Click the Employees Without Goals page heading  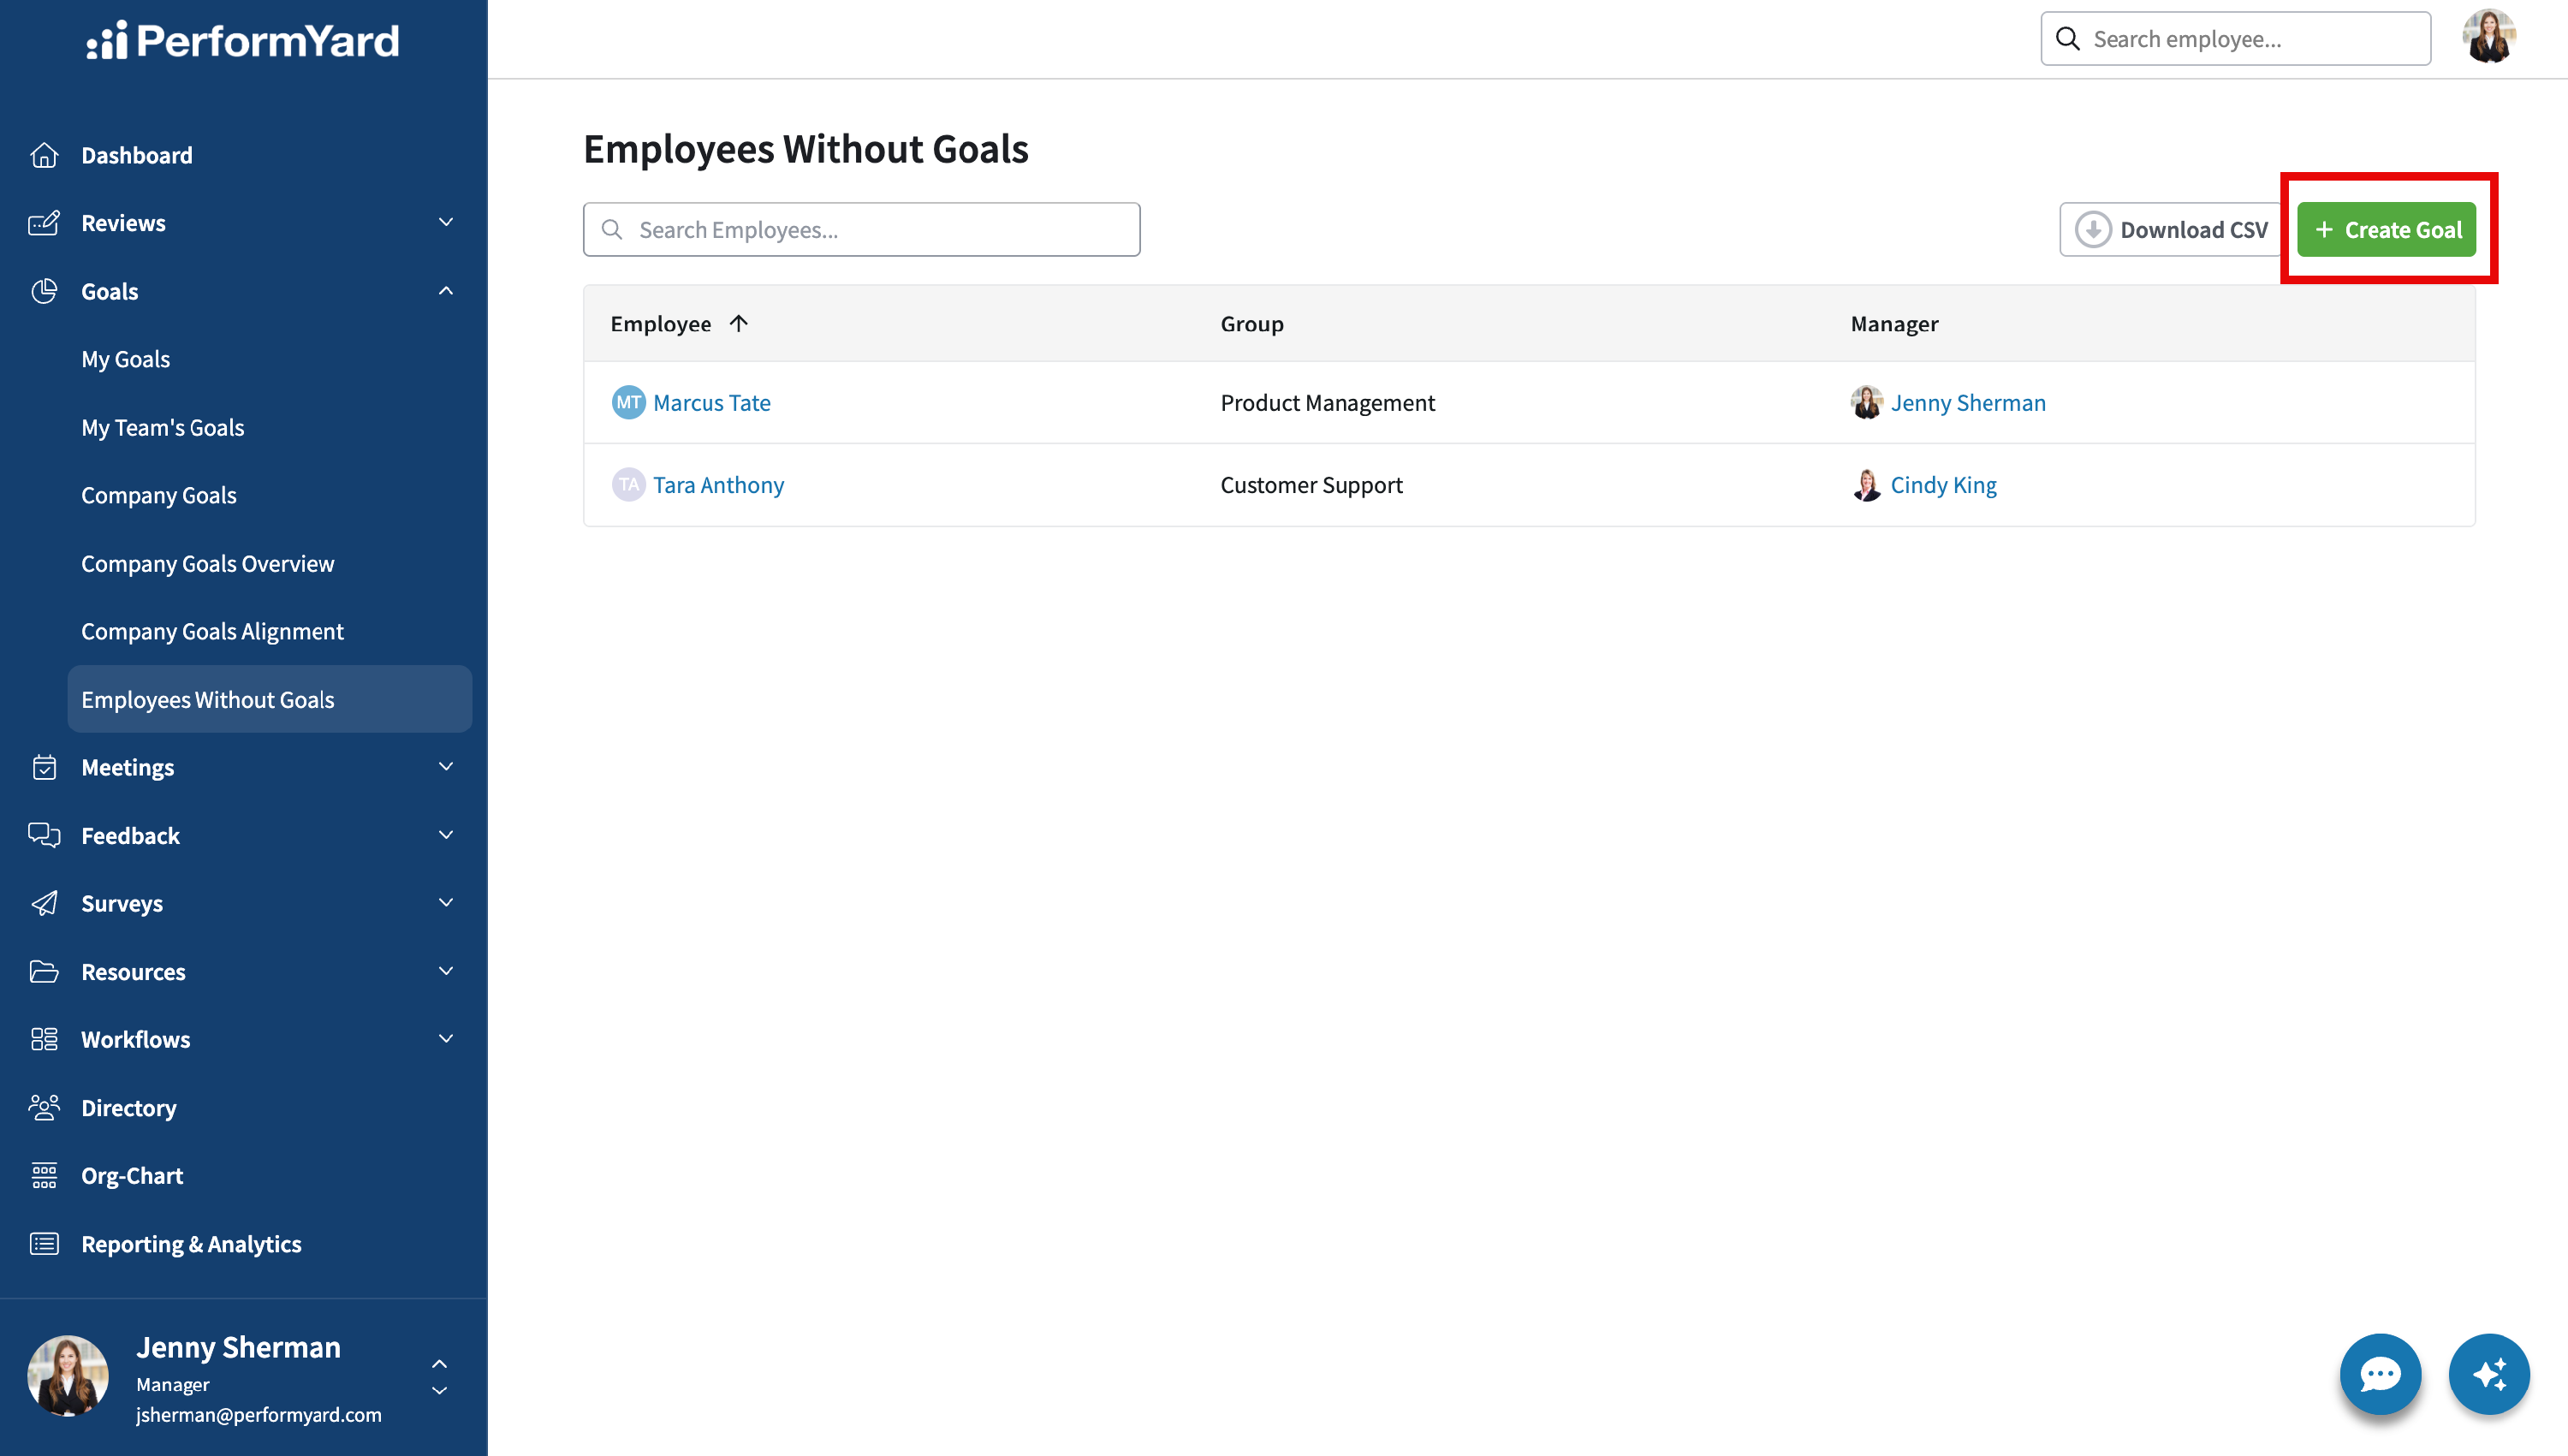coord(805,148)
